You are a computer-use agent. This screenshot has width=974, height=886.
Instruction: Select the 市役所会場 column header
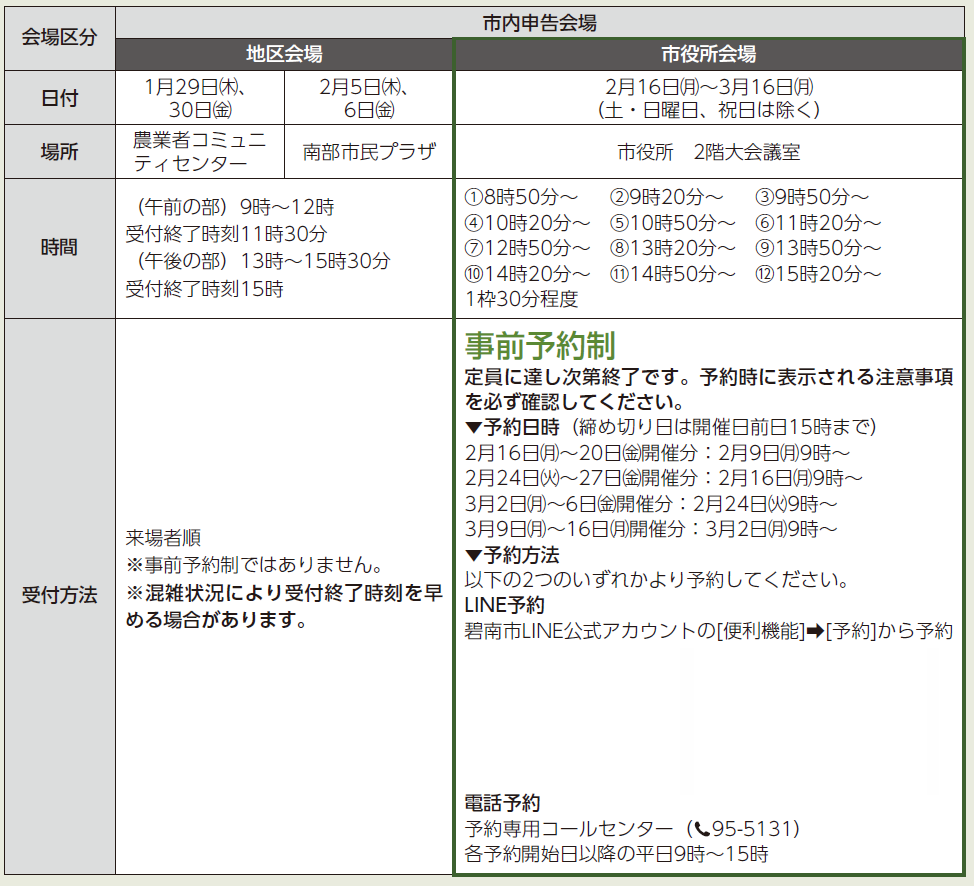[x=708, y=54]
